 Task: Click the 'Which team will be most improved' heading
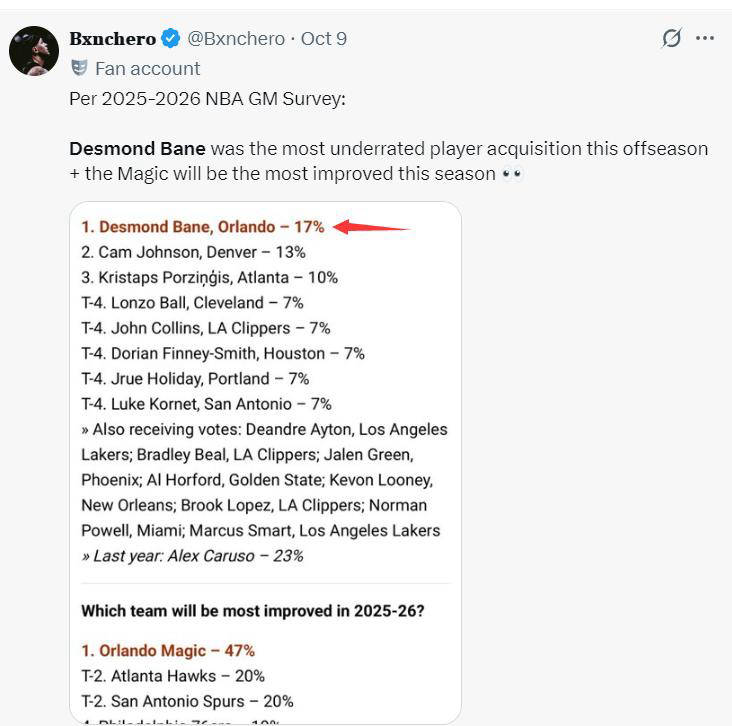coord(253,610)
